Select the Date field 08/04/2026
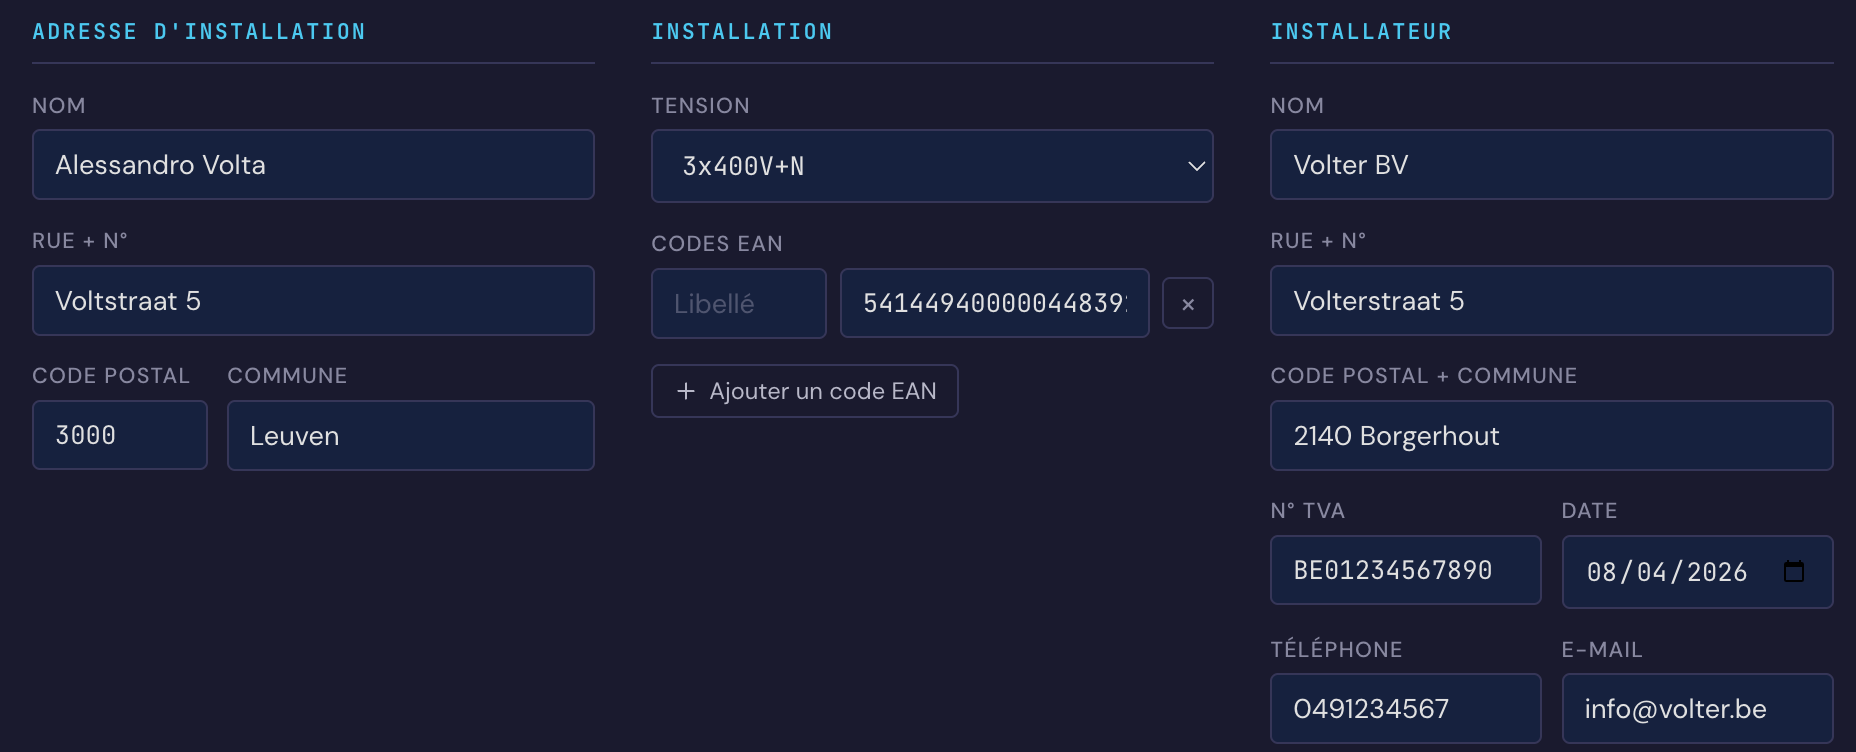The width and height of the screenshot is (1856, 752). [1698, 572]
